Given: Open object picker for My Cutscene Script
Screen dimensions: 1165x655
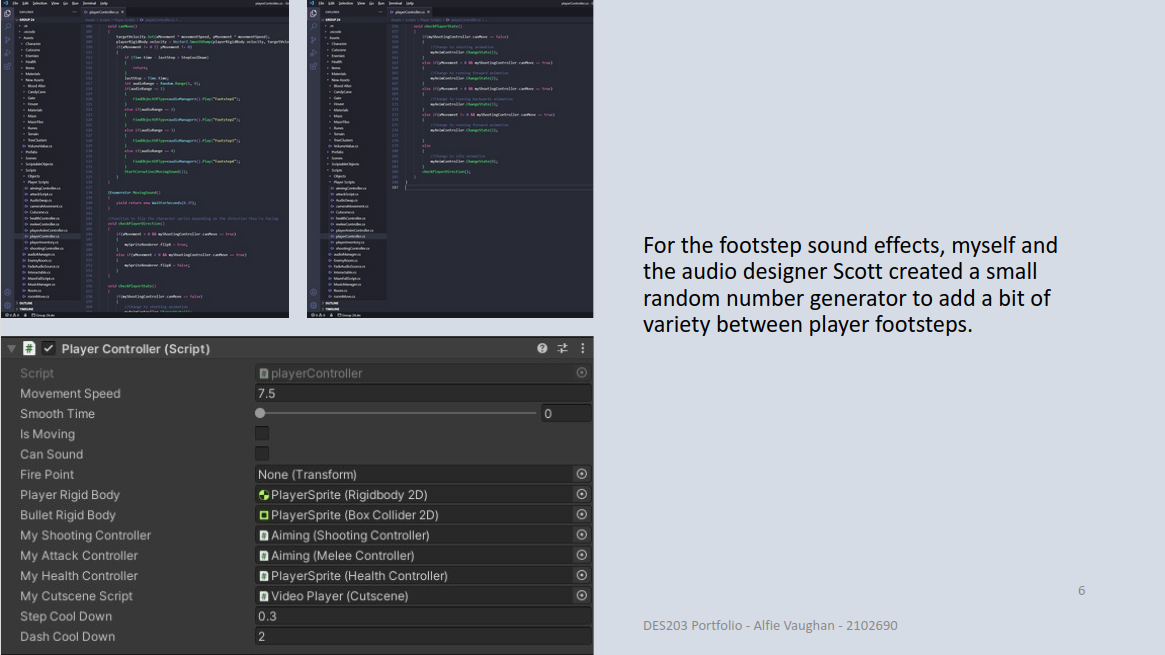Looking at the screenshot, I should click(582, 595).
